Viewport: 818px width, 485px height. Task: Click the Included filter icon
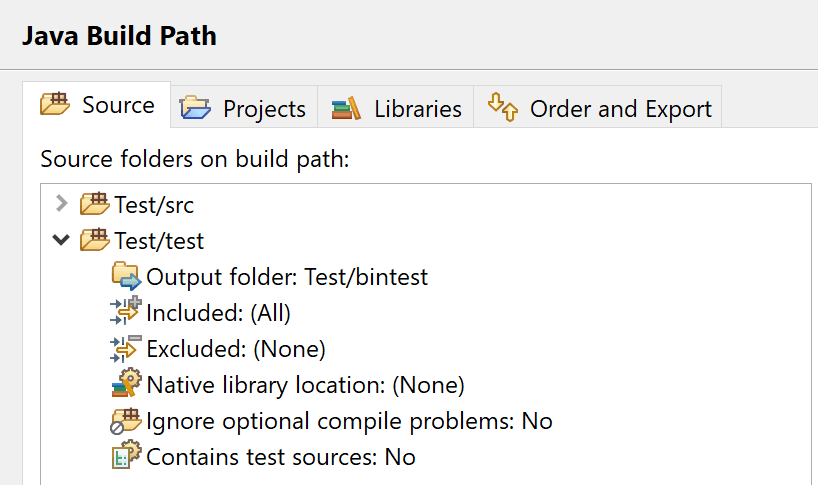(126, 311)
